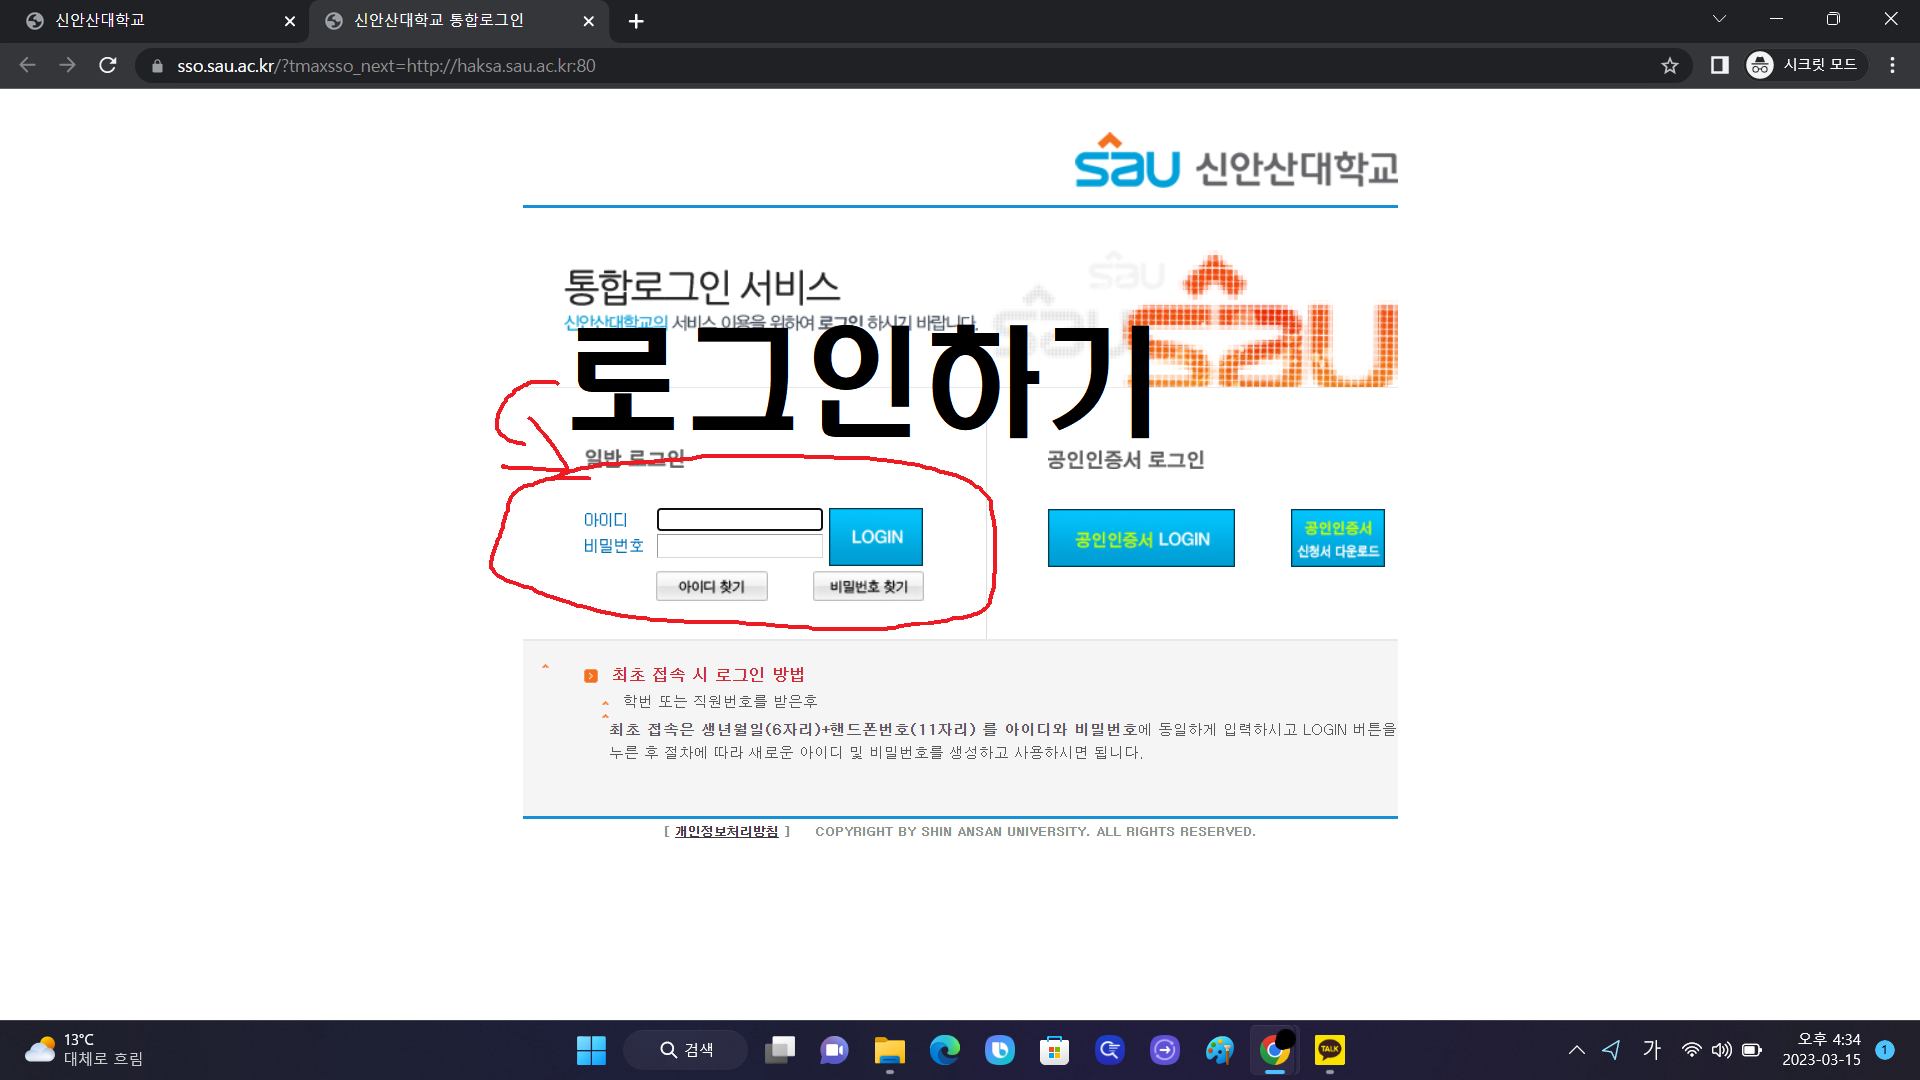The width and height of the screenshot is (1920, 1080).
Task: Expand the tab search dropdown
Action: pyautogui.click(x=1719, y=19)
